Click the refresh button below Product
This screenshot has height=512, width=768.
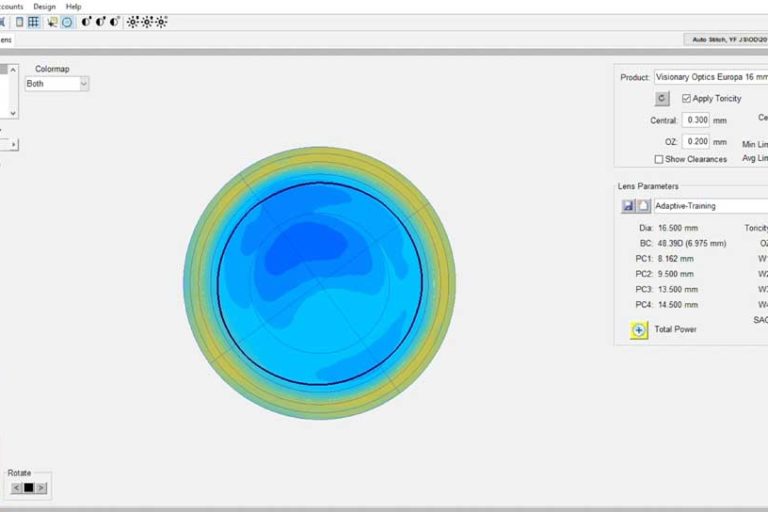pyautogui.click(x=662, y=98)
